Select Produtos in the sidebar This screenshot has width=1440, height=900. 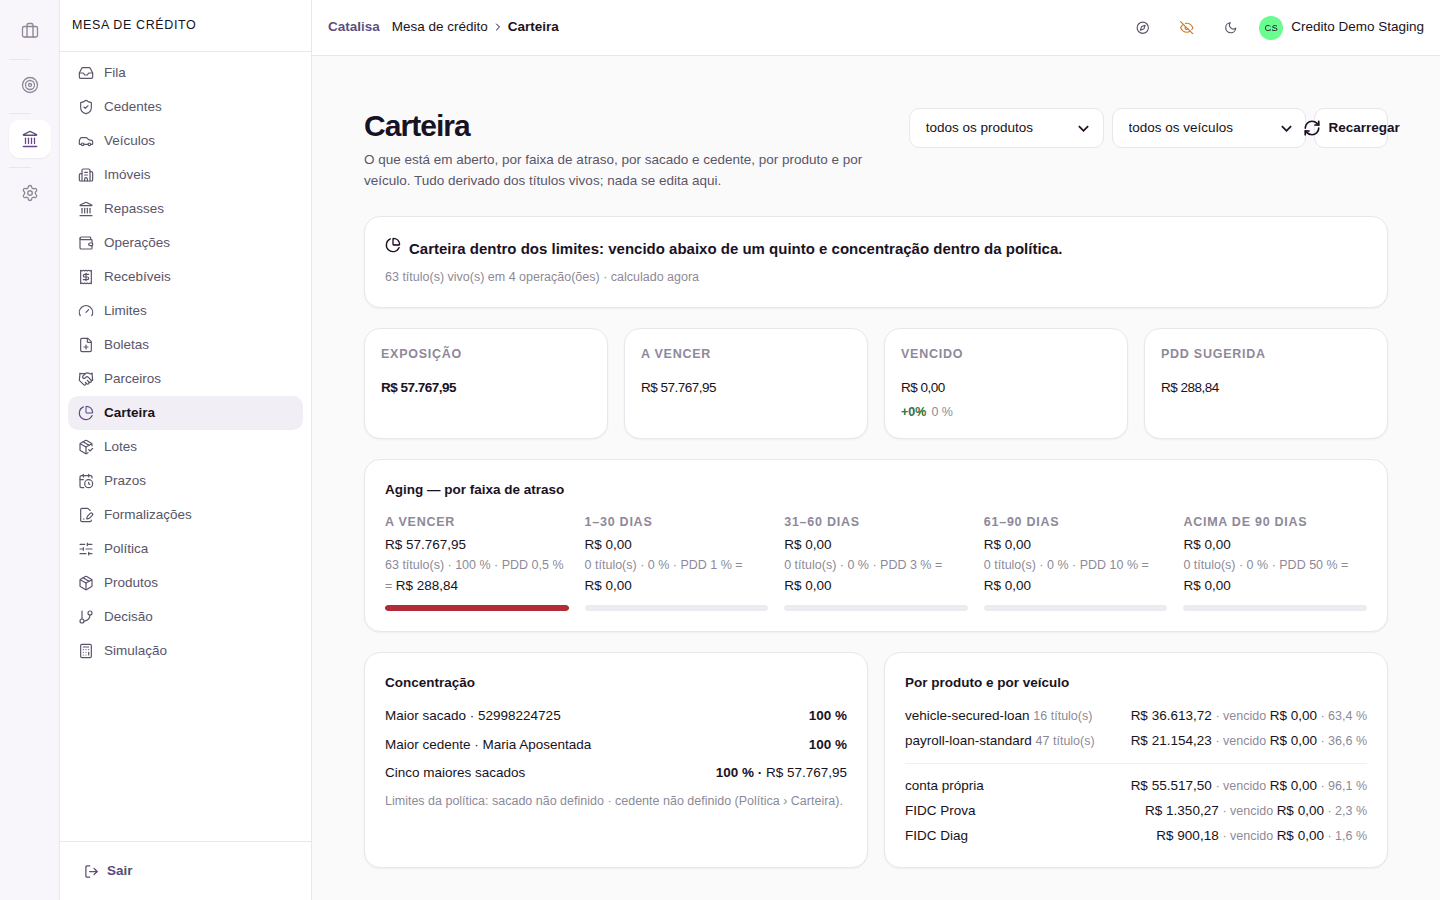[185, 583]
